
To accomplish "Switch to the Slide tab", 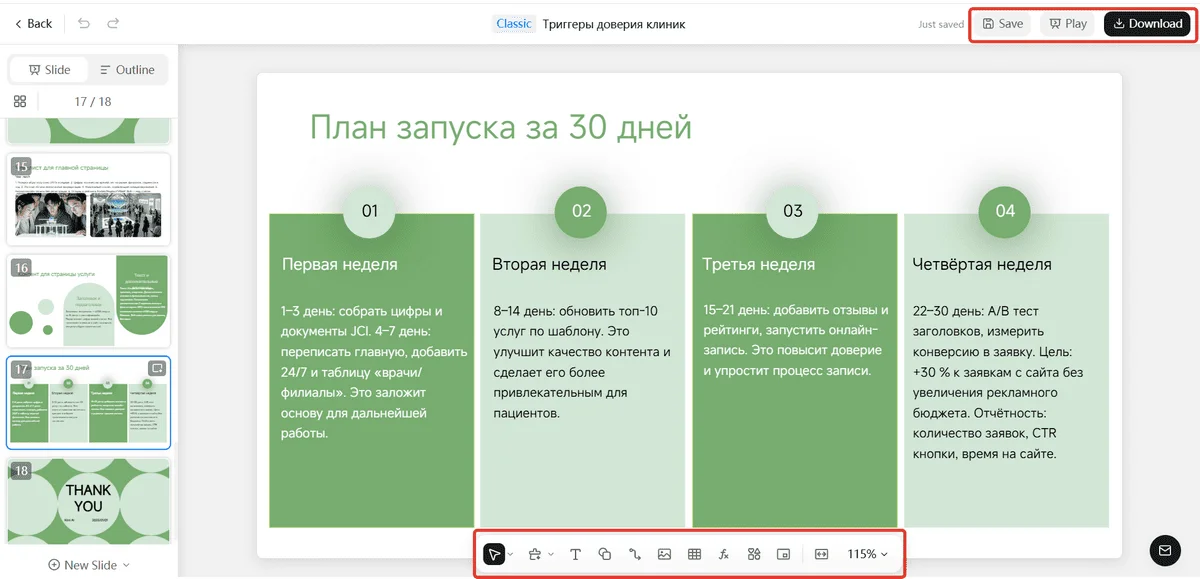I will (x=49, y=70).
